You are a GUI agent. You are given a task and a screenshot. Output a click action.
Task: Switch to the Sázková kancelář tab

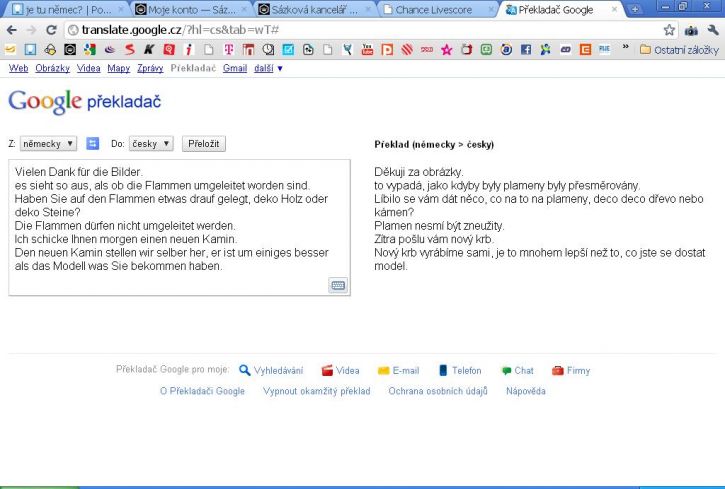(314, 10)
